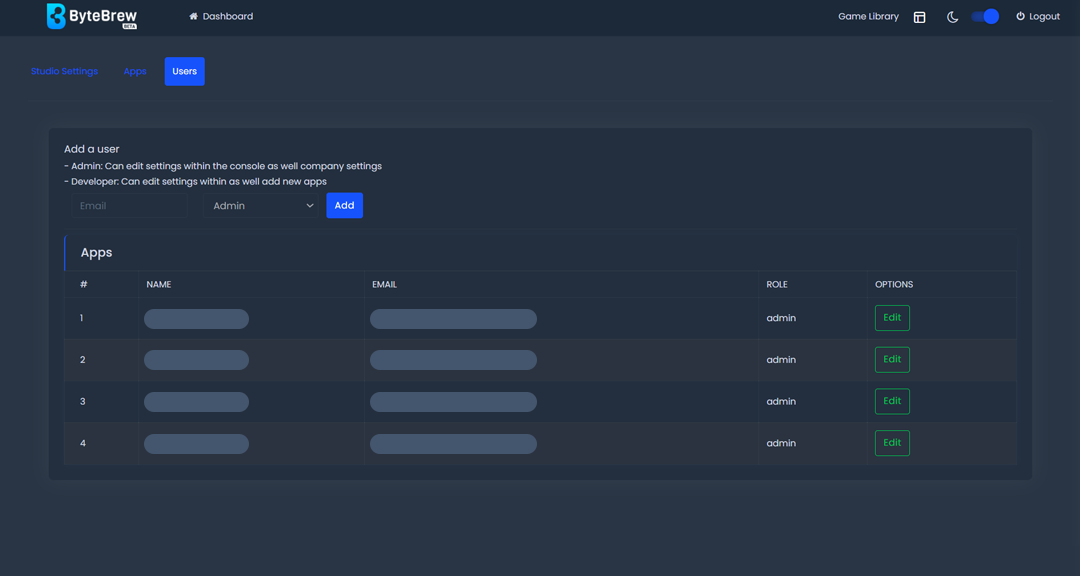
Task: Click the admin role in row 3
Action: point(781,402)
